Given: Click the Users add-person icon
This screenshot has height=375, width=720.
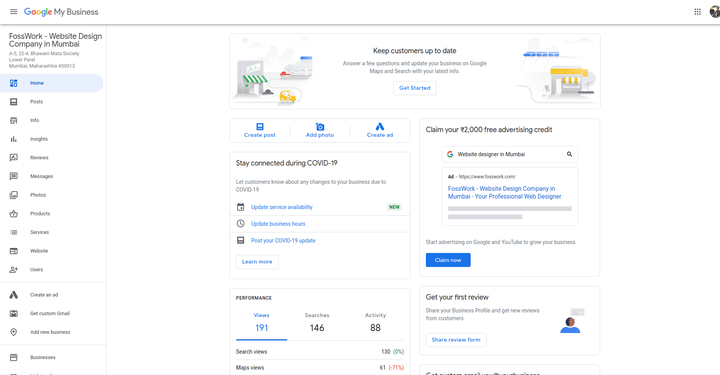Looking at the screenshot, I should pos(14,269).
